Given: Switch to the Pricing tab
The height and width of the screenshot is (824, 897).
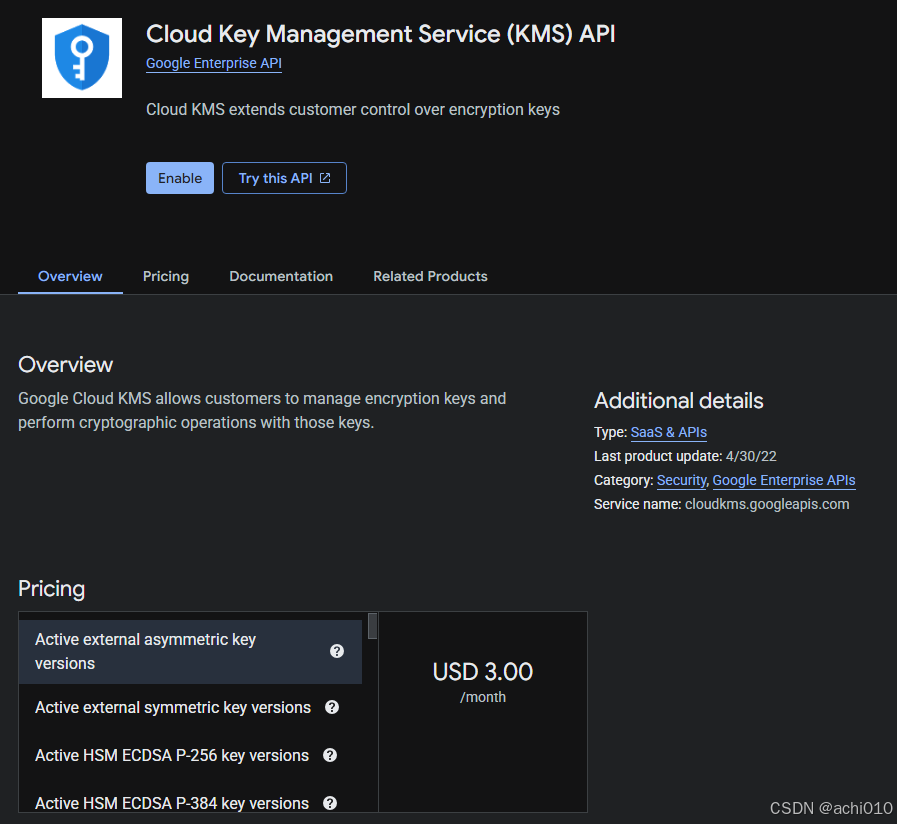Looking at the screenshot, I should coord(166,276).
